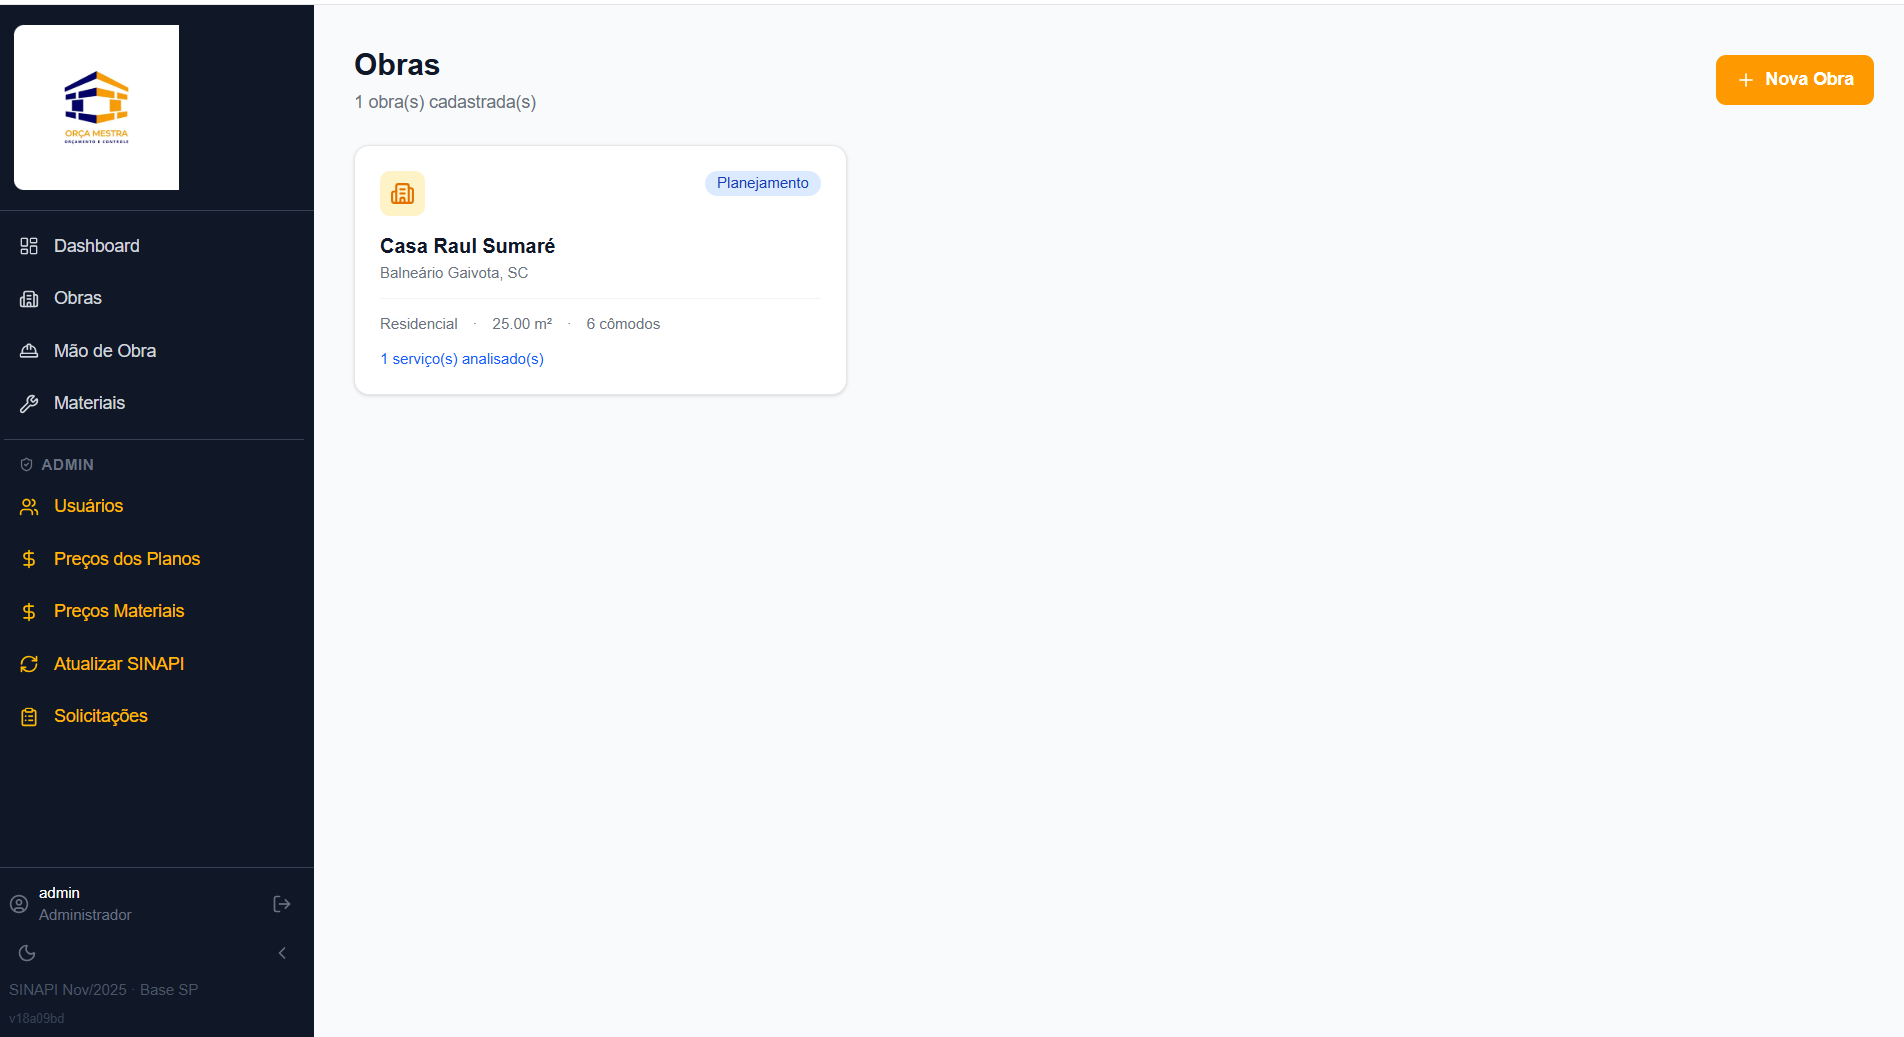Click 1 serviço(s) analisado(s) link
1904x1037 pixels.
(462, 359)
